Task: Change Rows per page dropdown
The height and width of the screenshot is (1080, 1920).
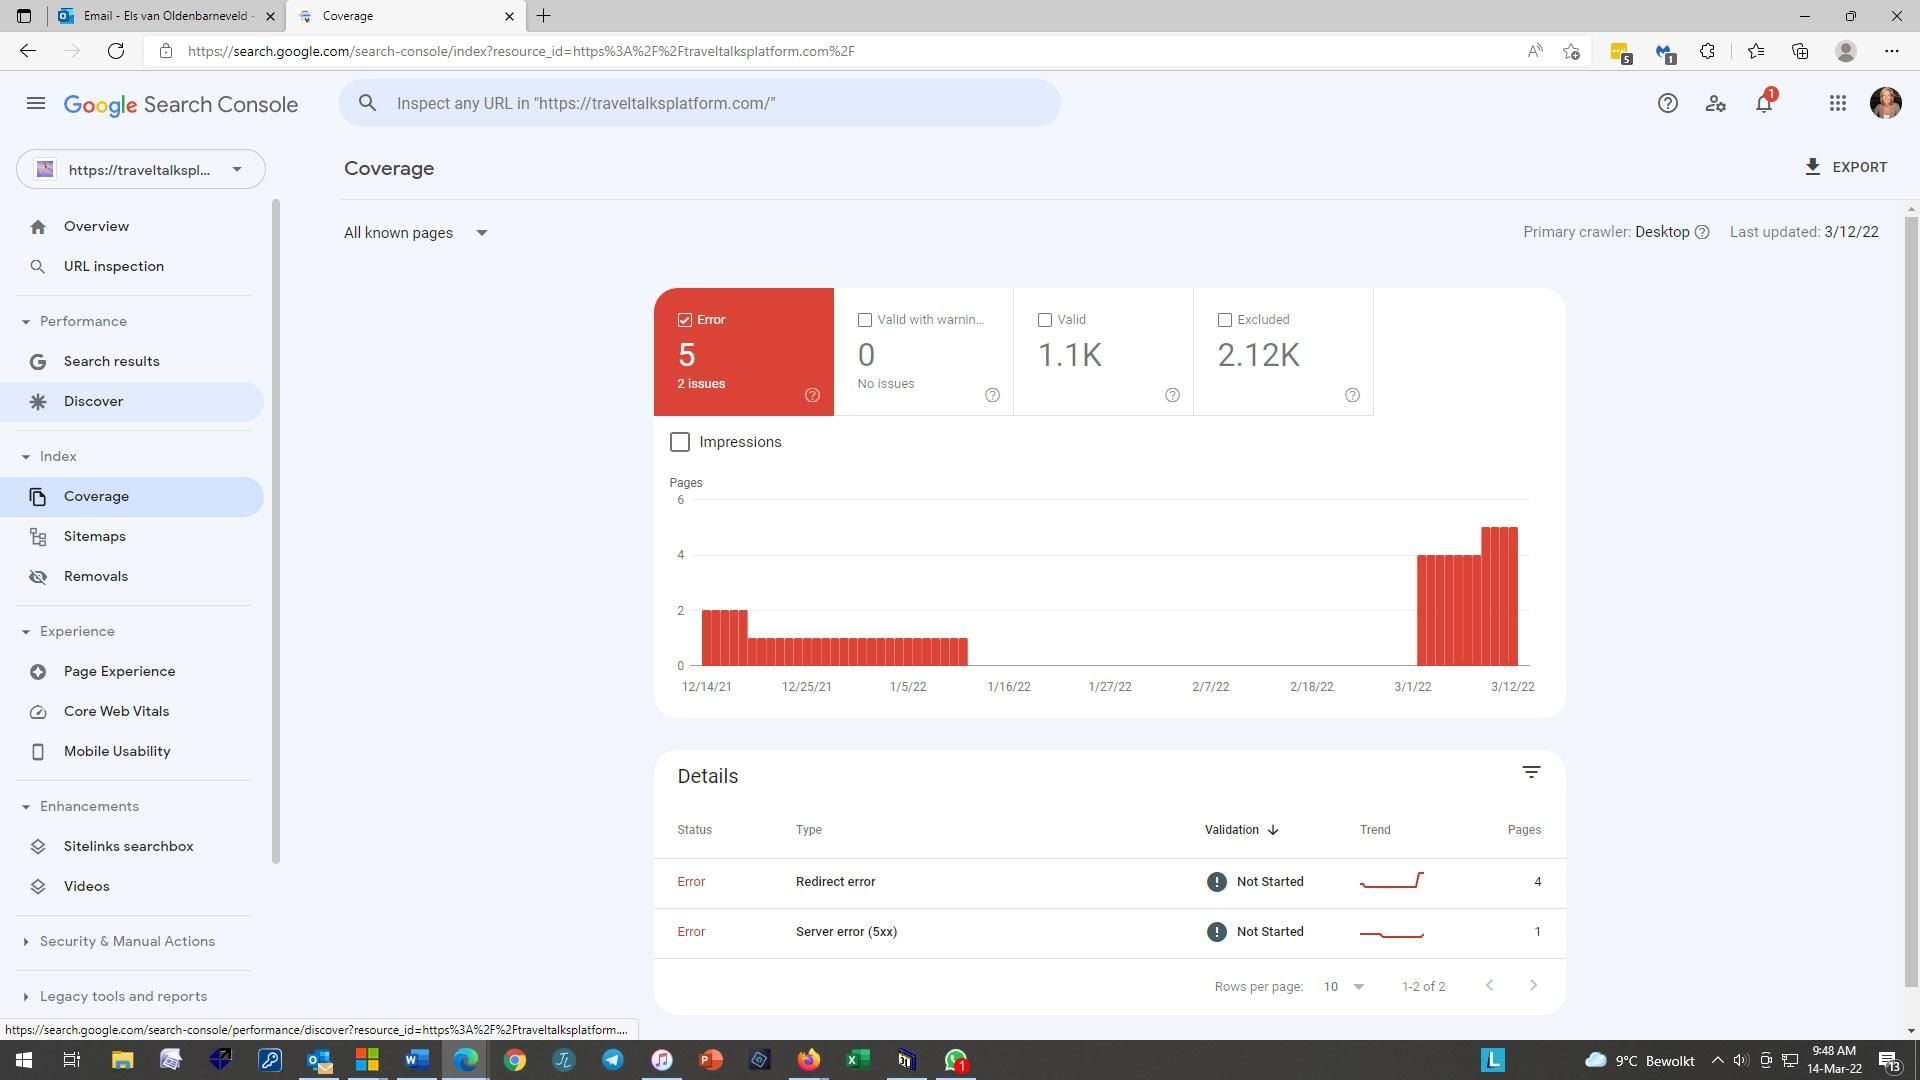Action: pyautogui.click(x=1343, y=986)
